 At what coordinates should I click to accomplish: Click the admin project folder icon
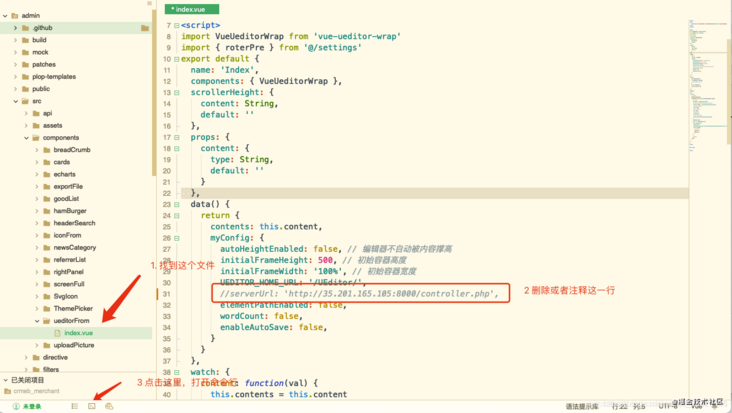click(14, 15)
